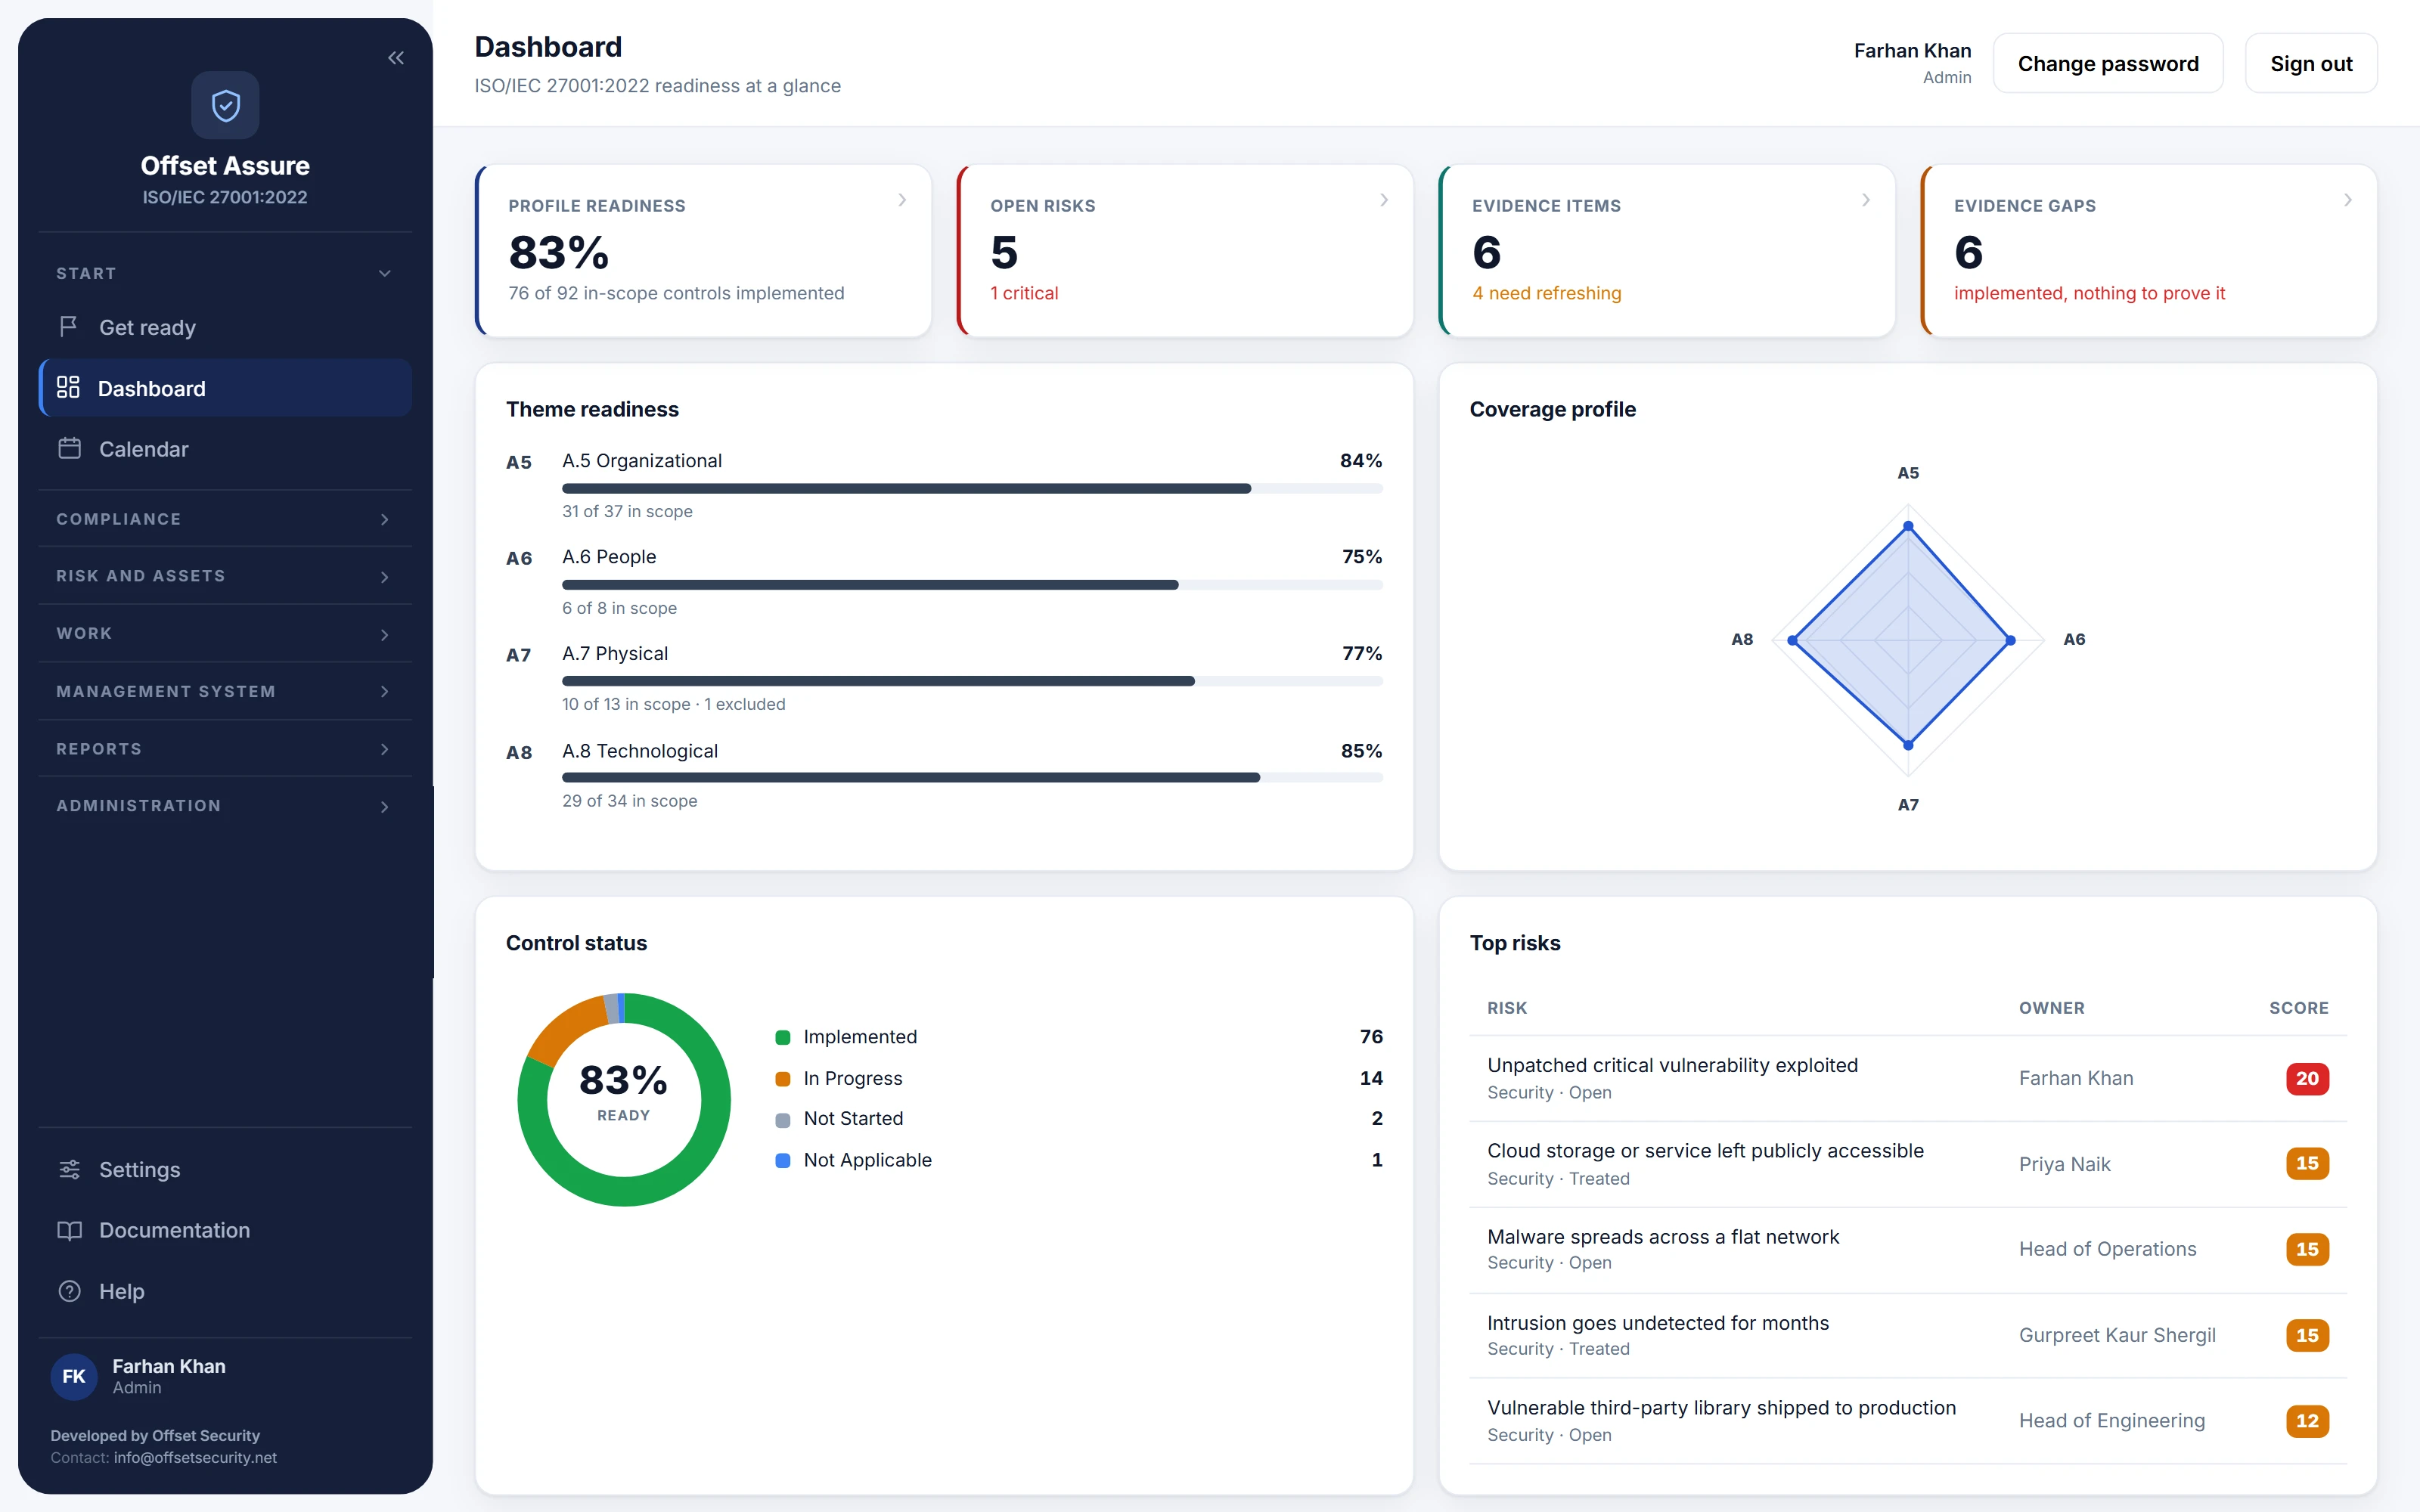Expand the RISK AND ASSETS section

(225, 576)
